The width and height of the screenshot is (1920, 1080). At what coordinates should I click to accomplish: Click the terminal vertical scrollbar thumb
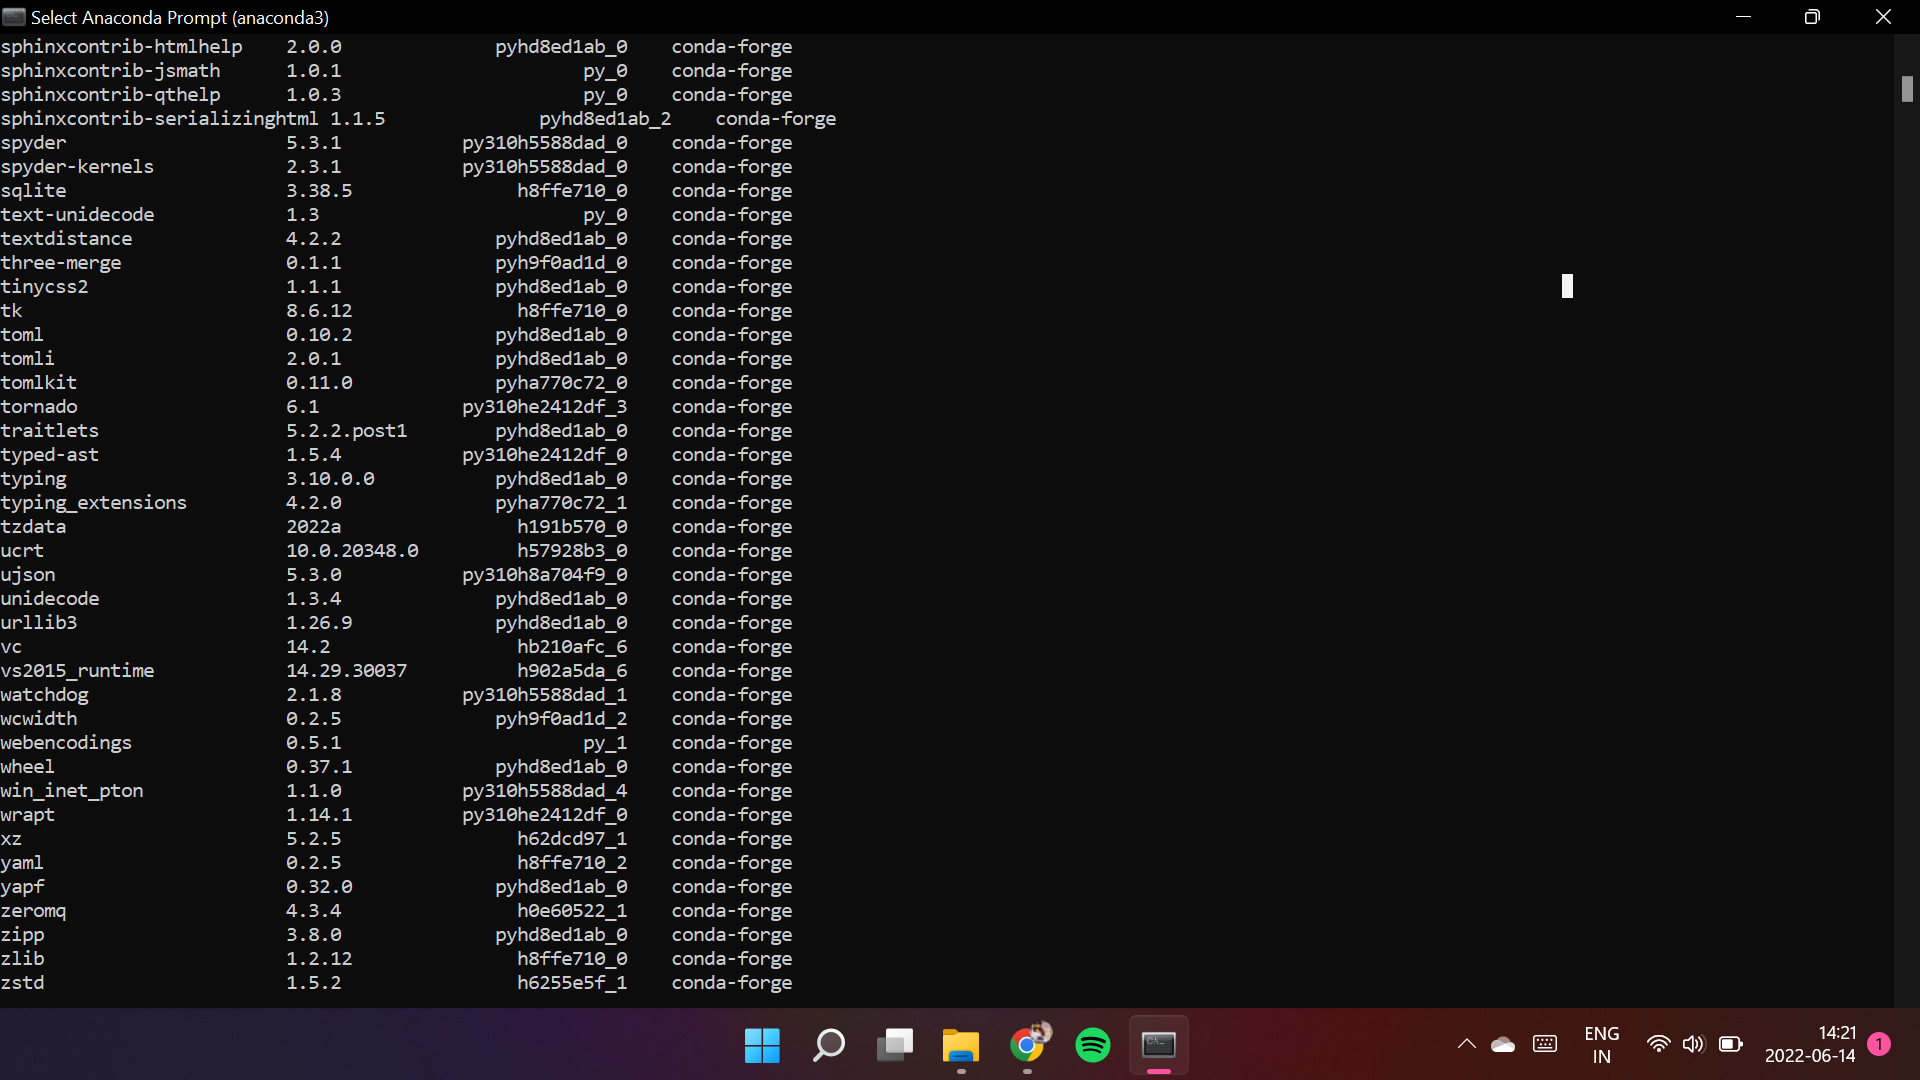(1907, 89)
